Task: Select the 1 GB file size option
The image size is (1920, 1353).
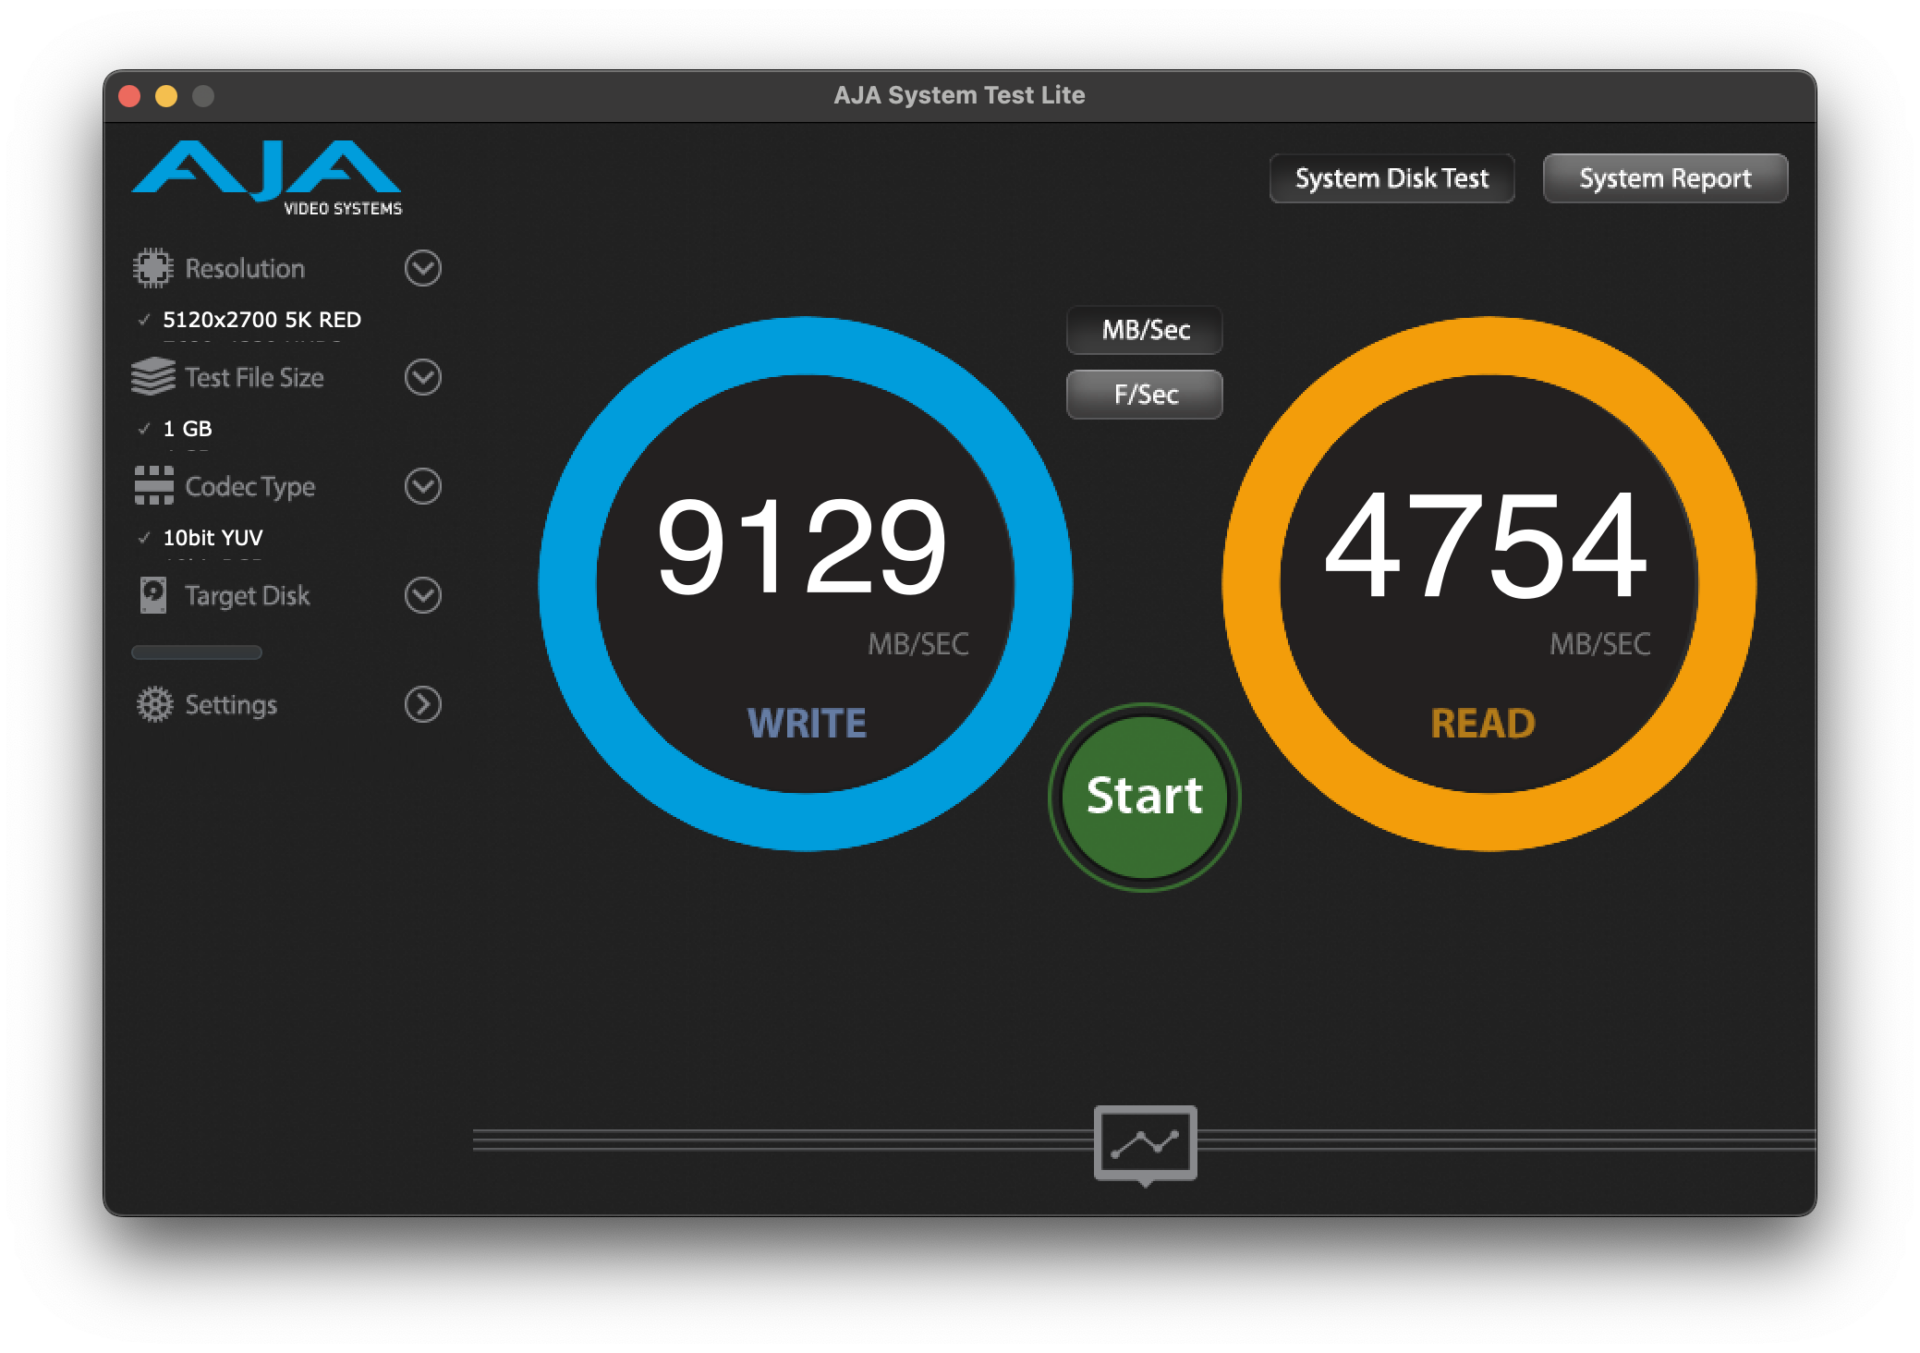Action: pos(187,428)
